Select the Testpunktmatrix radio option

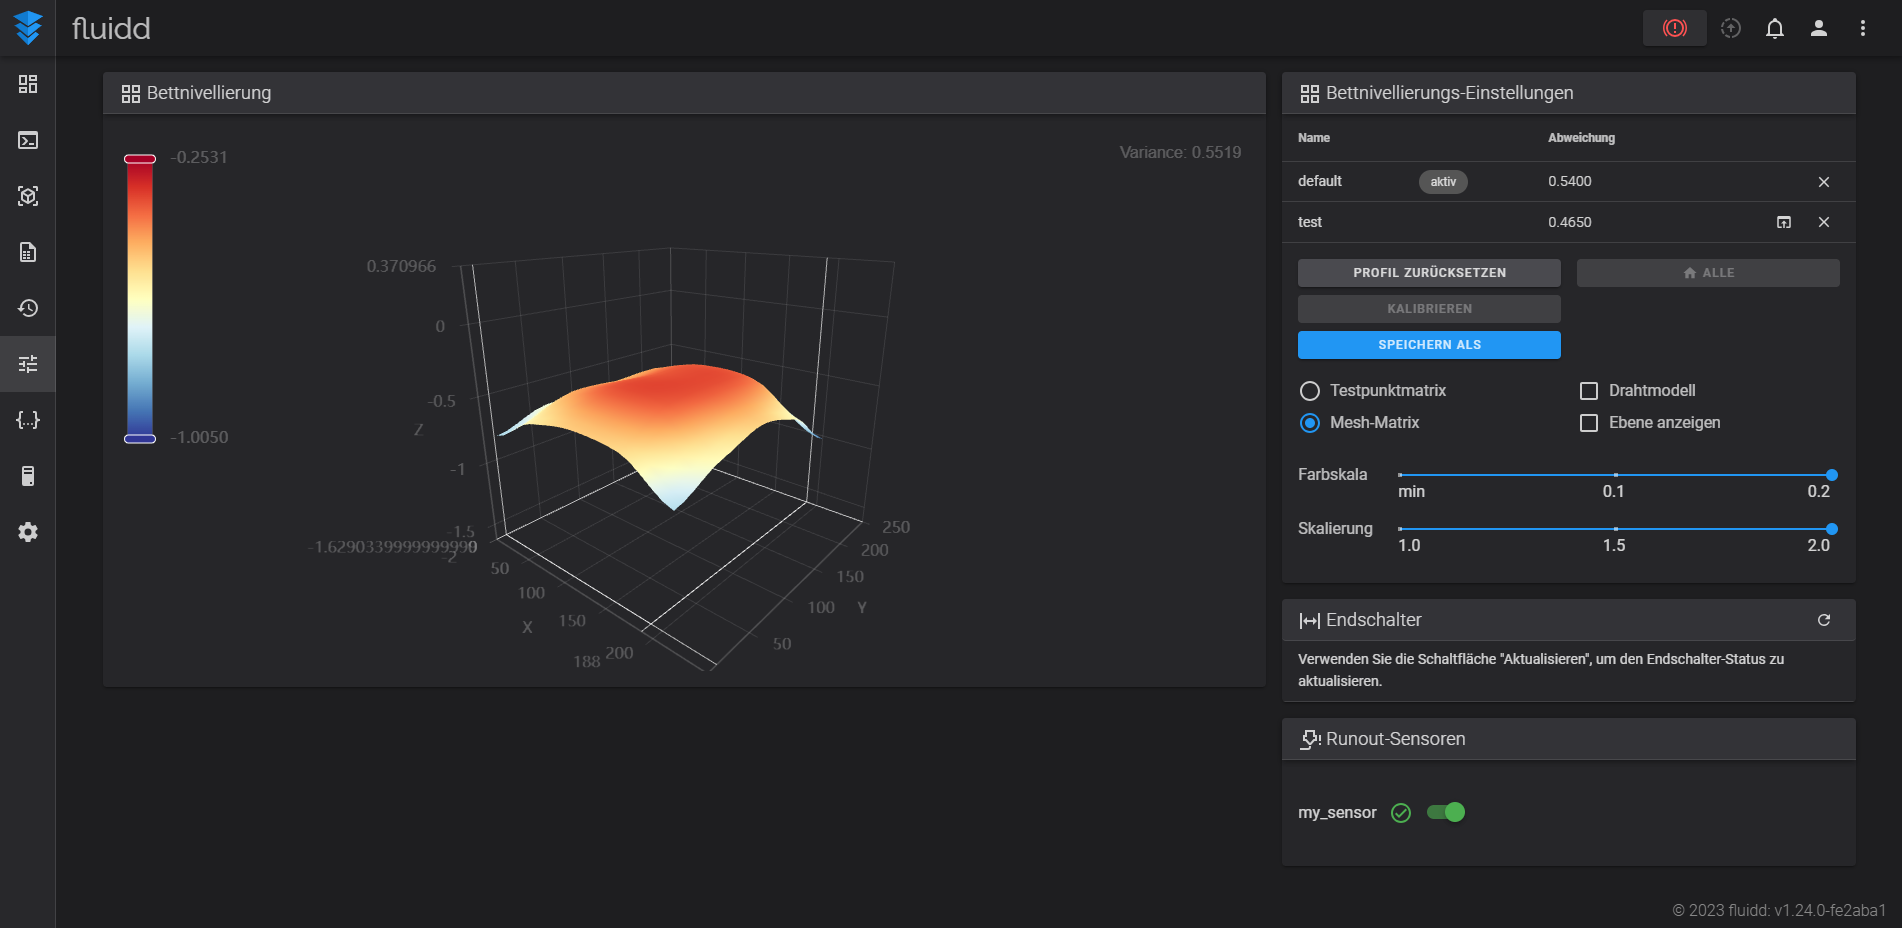[x=1310, y=391]
